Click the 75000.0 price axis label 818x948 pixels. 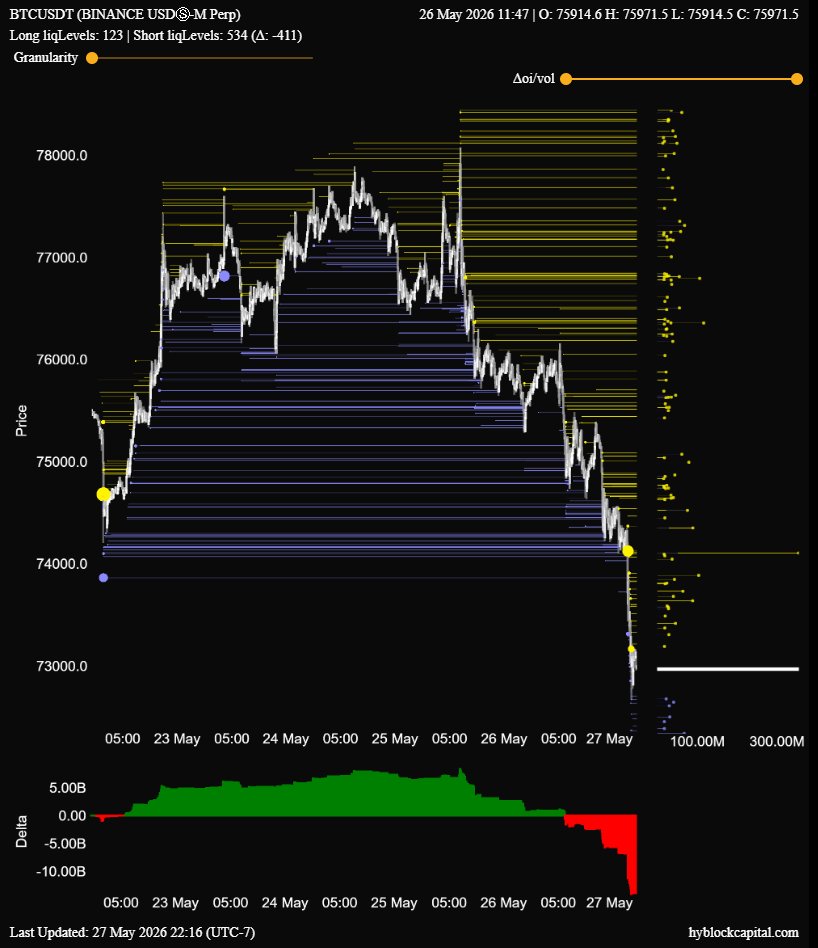tap(62, 462)
